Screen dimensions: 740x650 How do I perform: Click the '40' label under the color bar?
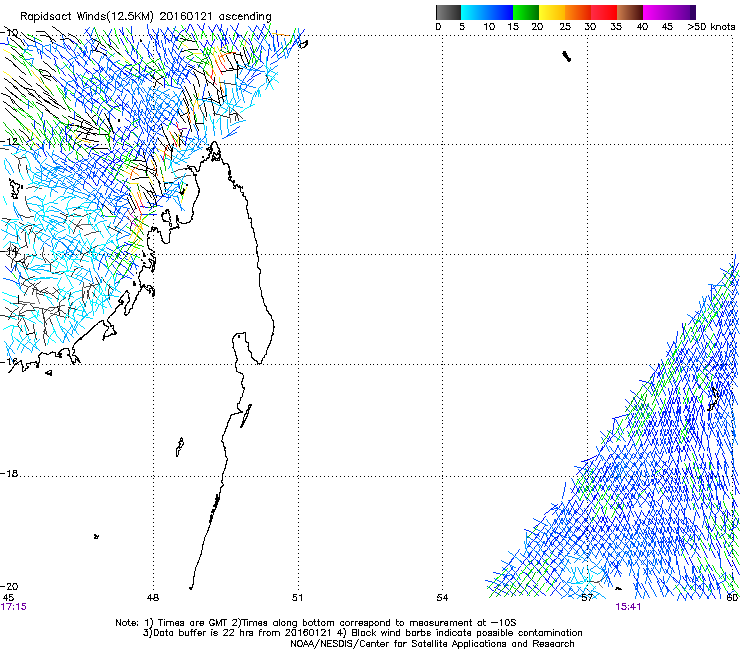[x=642, y=27]
